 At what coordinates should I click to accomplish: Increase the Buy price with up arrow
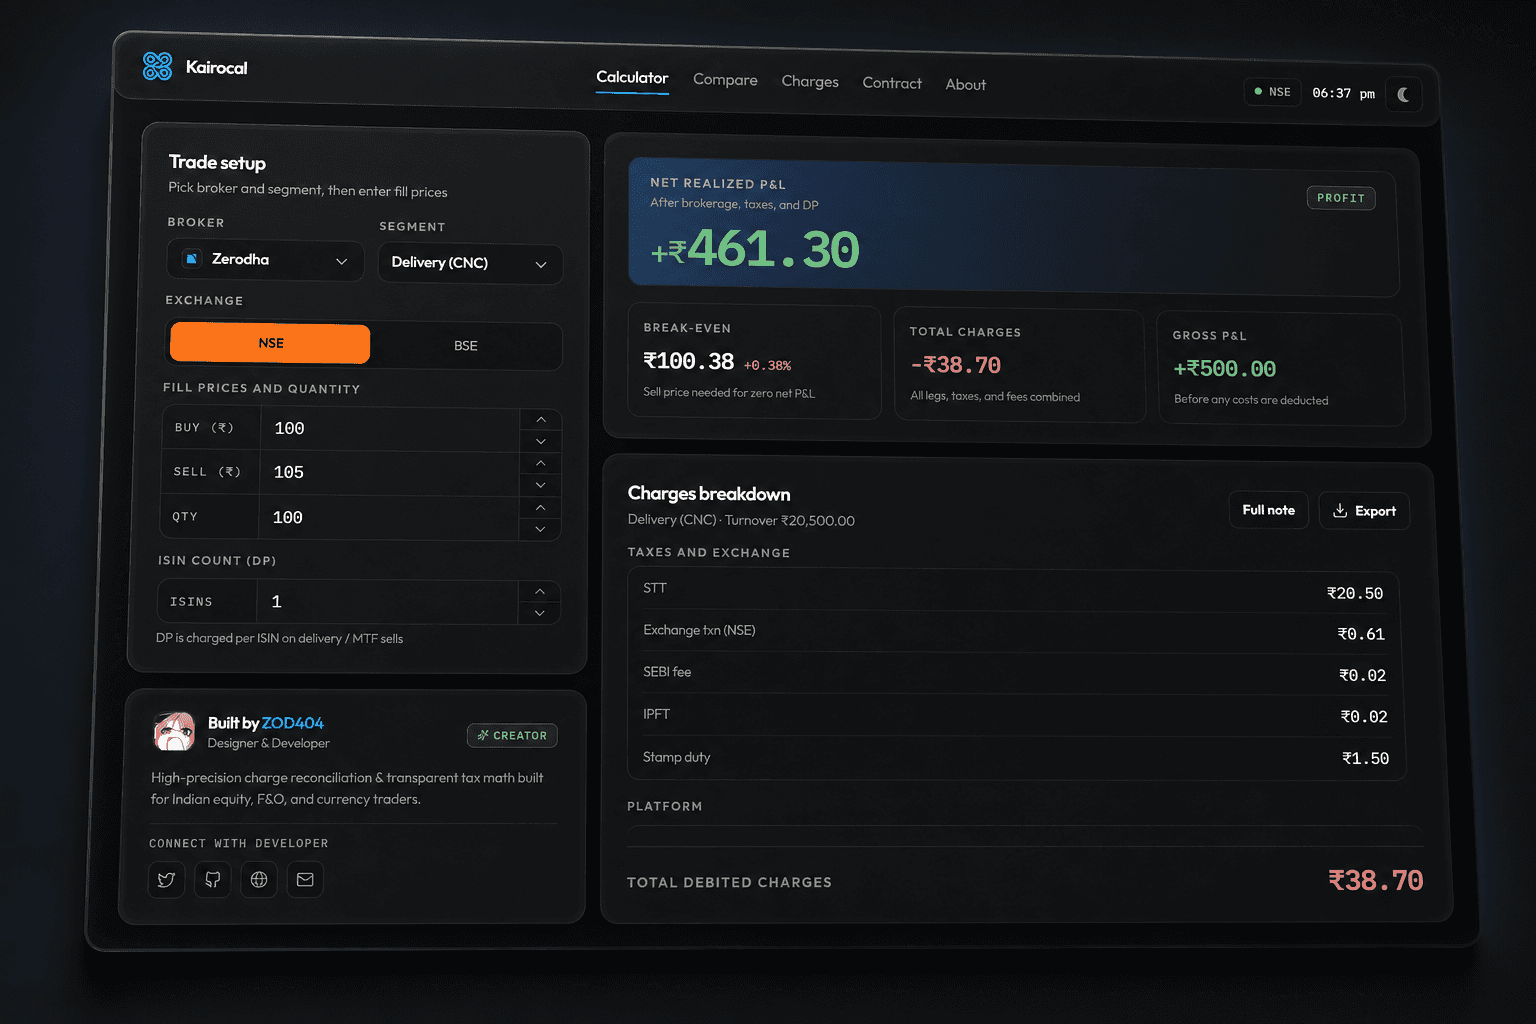coord(541,419)
